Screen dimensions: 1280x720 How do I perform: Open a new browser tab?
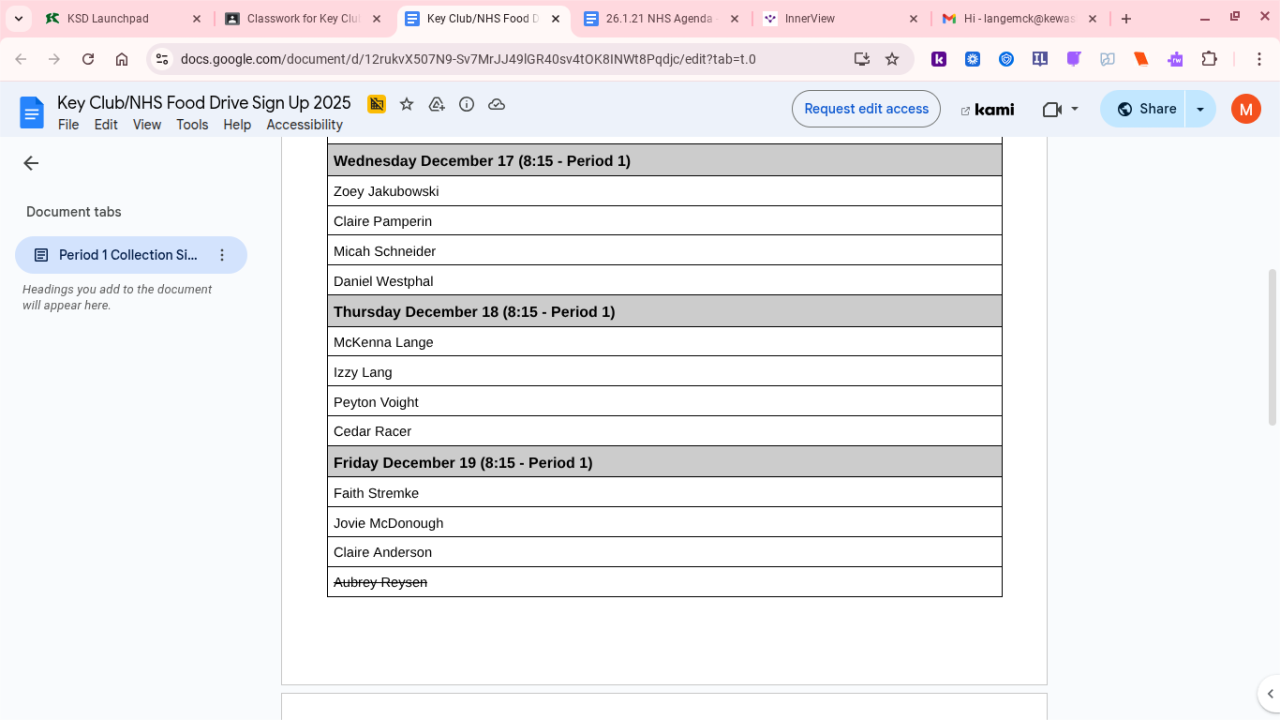(1126, 19)
